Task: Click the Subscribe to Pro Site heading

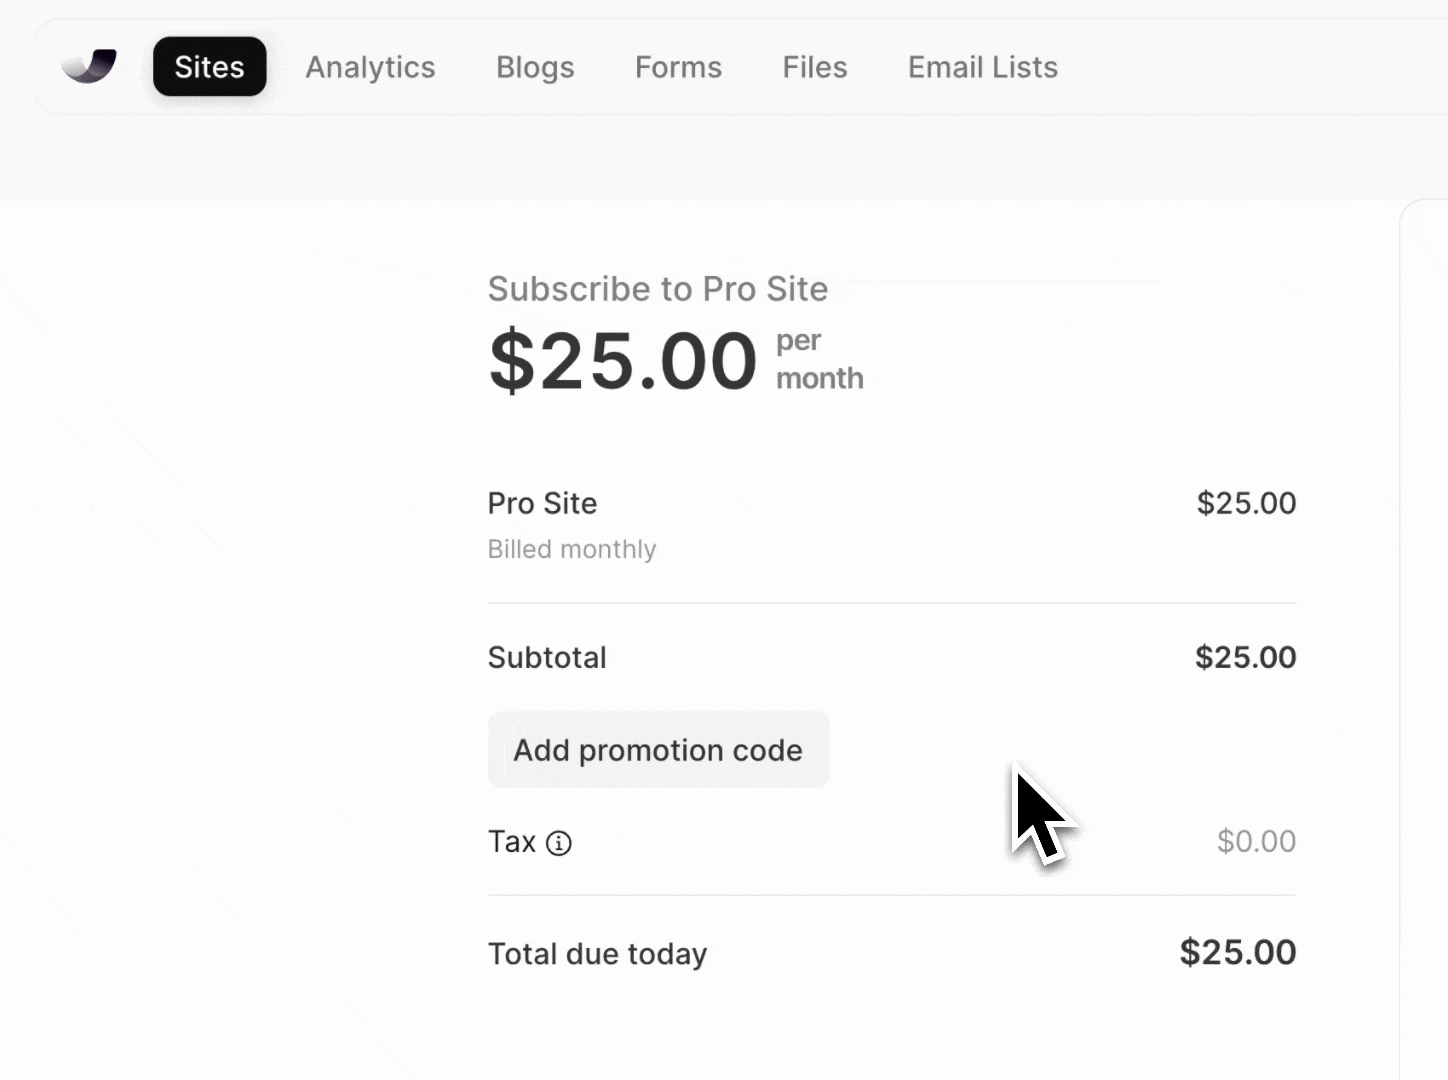Action: (x=657, y=289)
